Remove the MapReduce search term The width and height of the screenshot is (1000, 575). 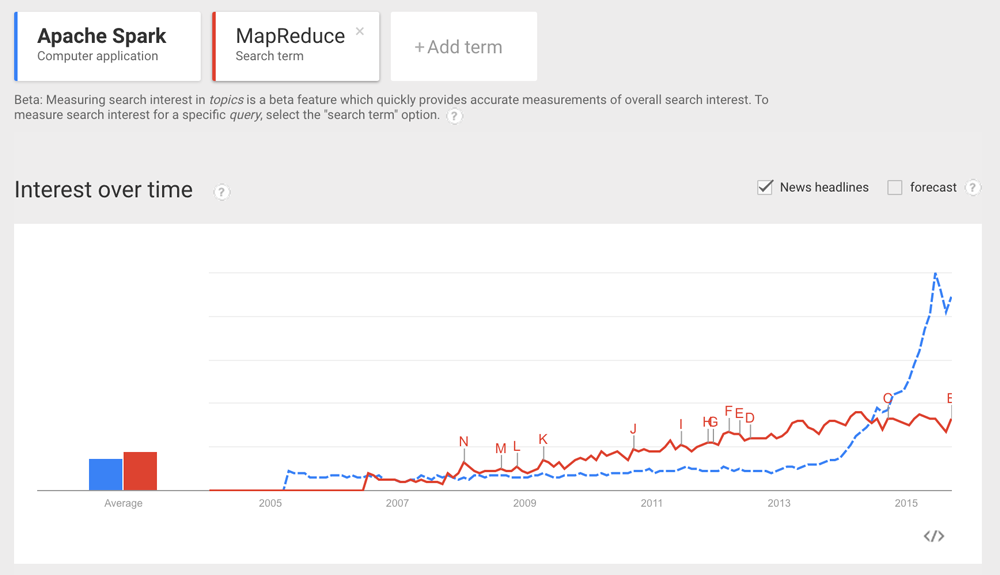360,32
